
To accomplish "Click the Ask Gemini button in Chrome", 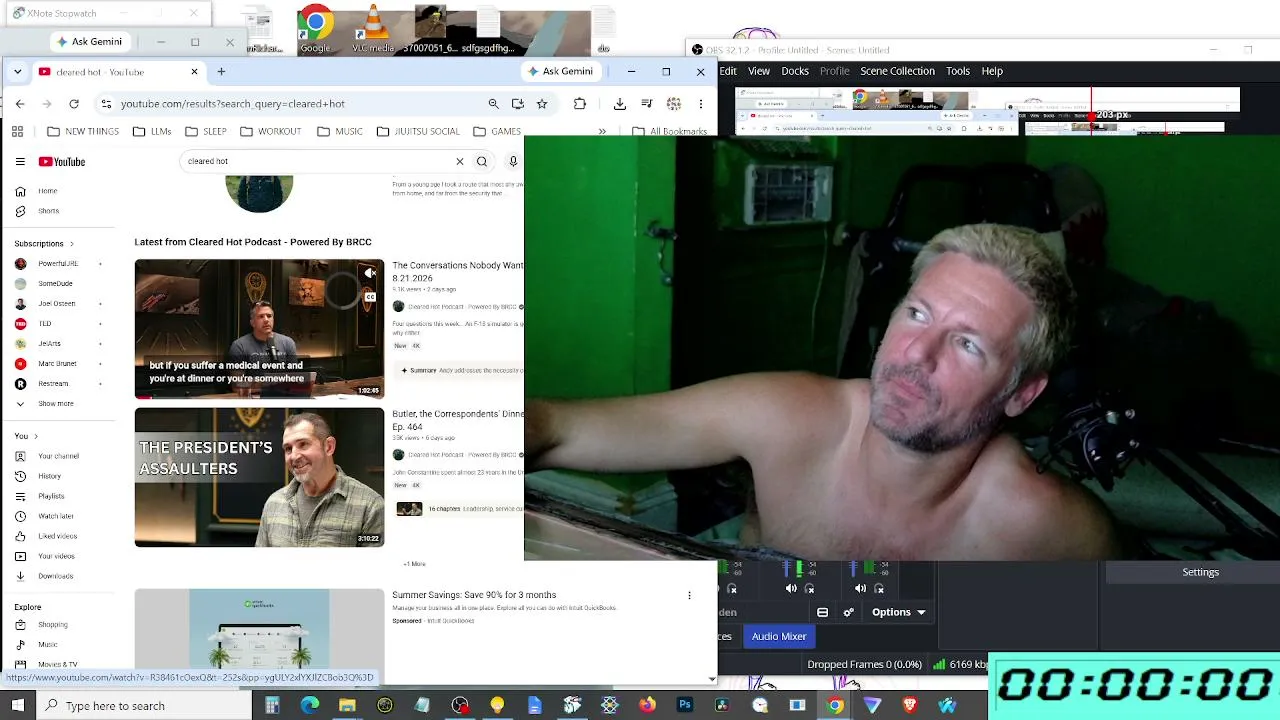I will [x=559, y=71].
